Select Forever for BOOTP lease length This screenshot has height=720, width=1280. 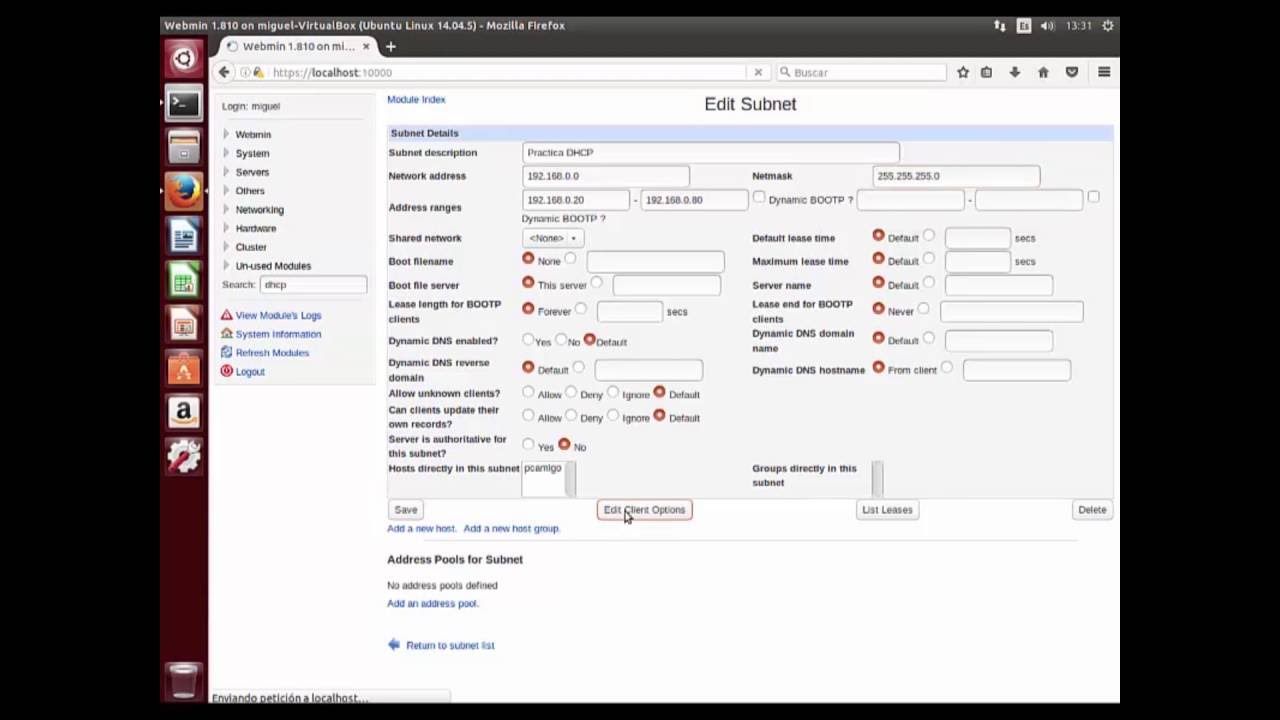coord(528,309)
